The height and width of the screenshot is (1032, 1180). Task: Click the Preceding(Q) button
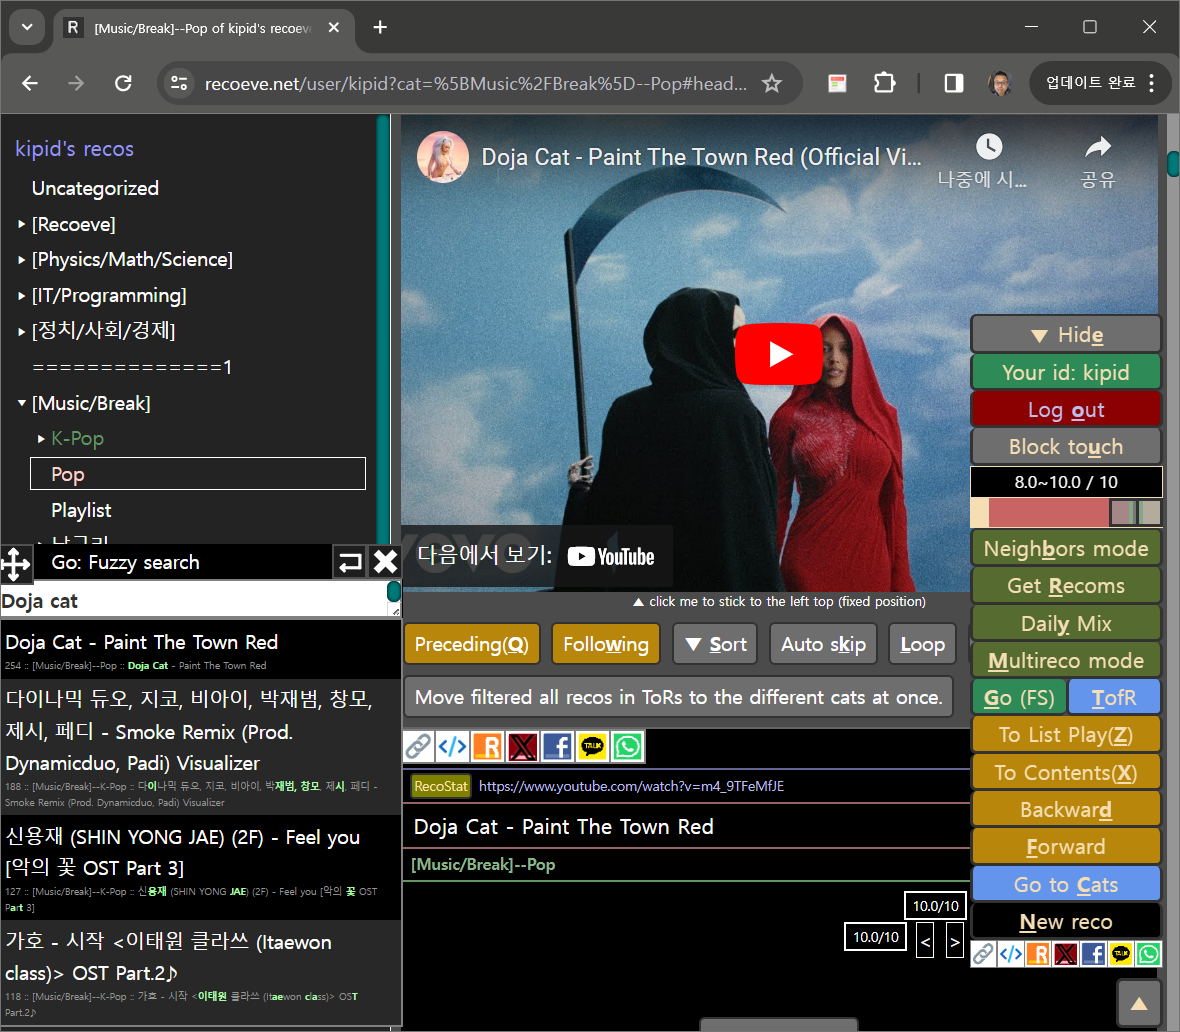(472, 644)
